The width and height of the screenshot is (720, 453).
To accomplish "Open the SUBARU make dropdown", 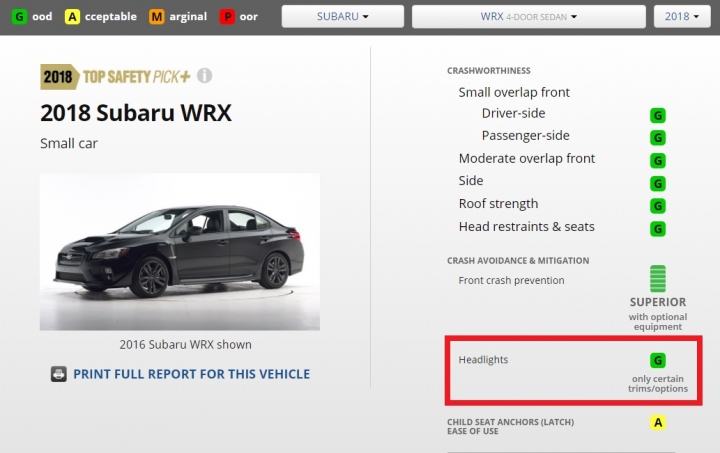I will (x=343, y=17).
